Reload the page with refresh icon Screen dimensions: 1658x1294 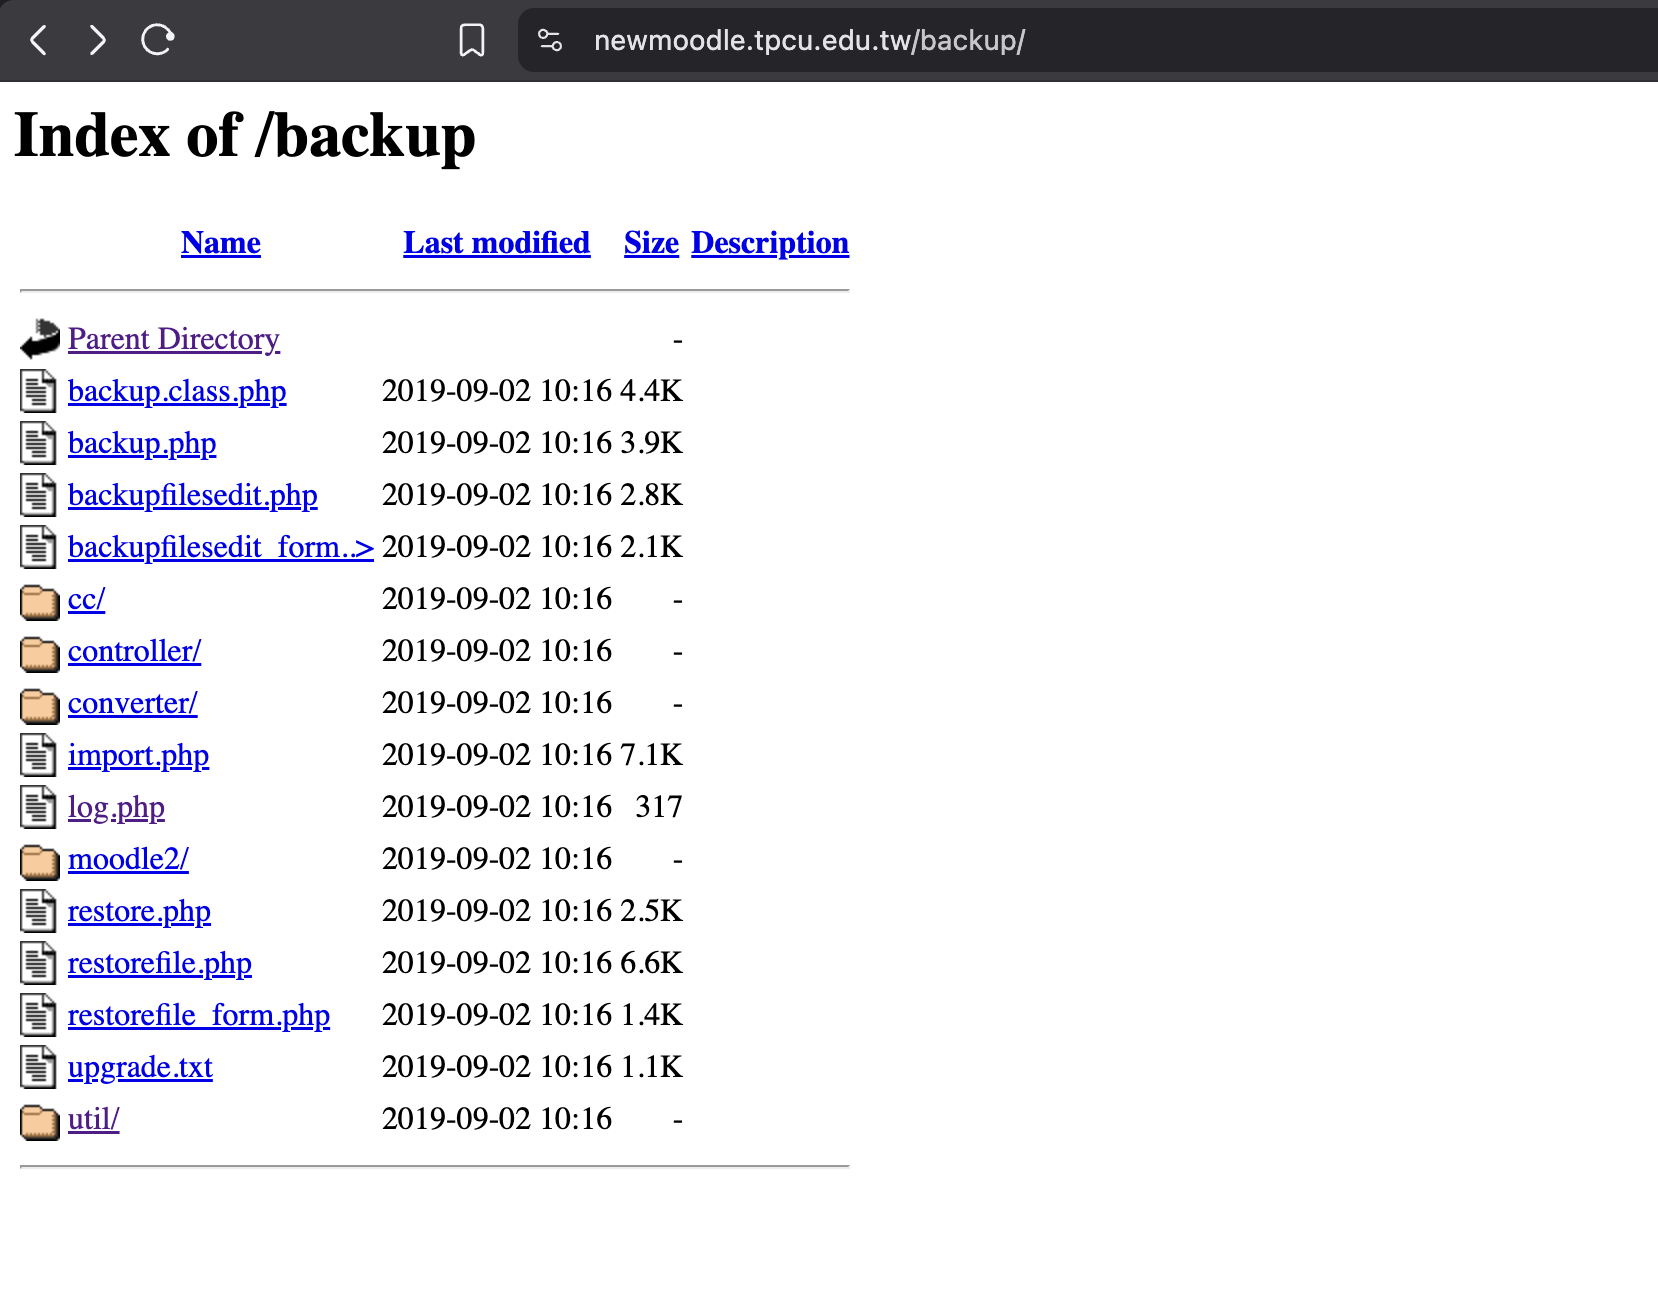pyautogui.click(x=157, y=40)
